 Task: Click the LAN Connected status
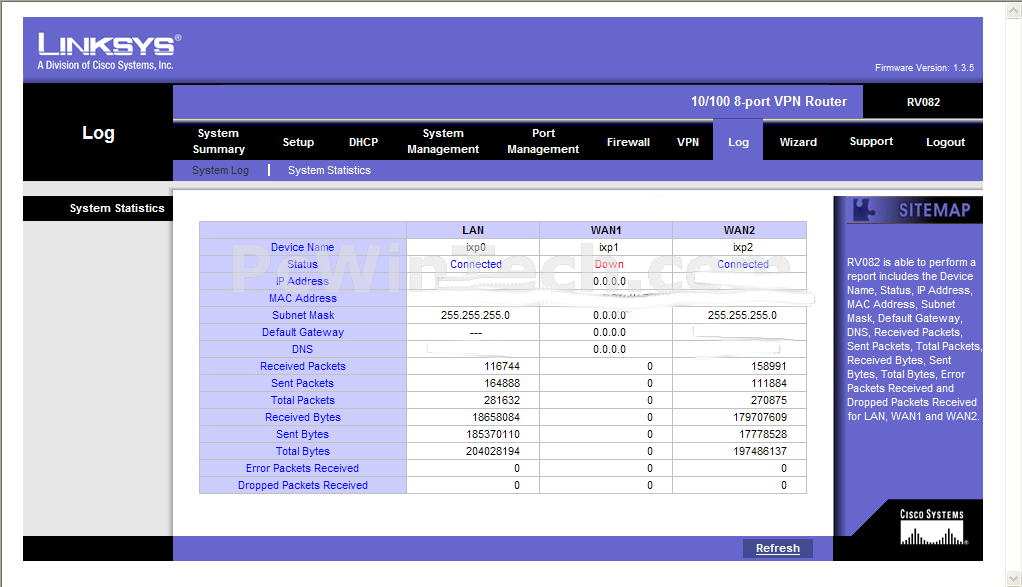tap(476, 265)
